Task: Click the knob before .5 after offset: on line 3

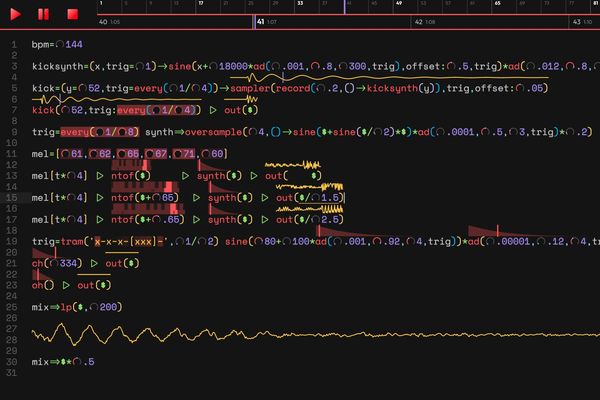Action: pos(452,66)
